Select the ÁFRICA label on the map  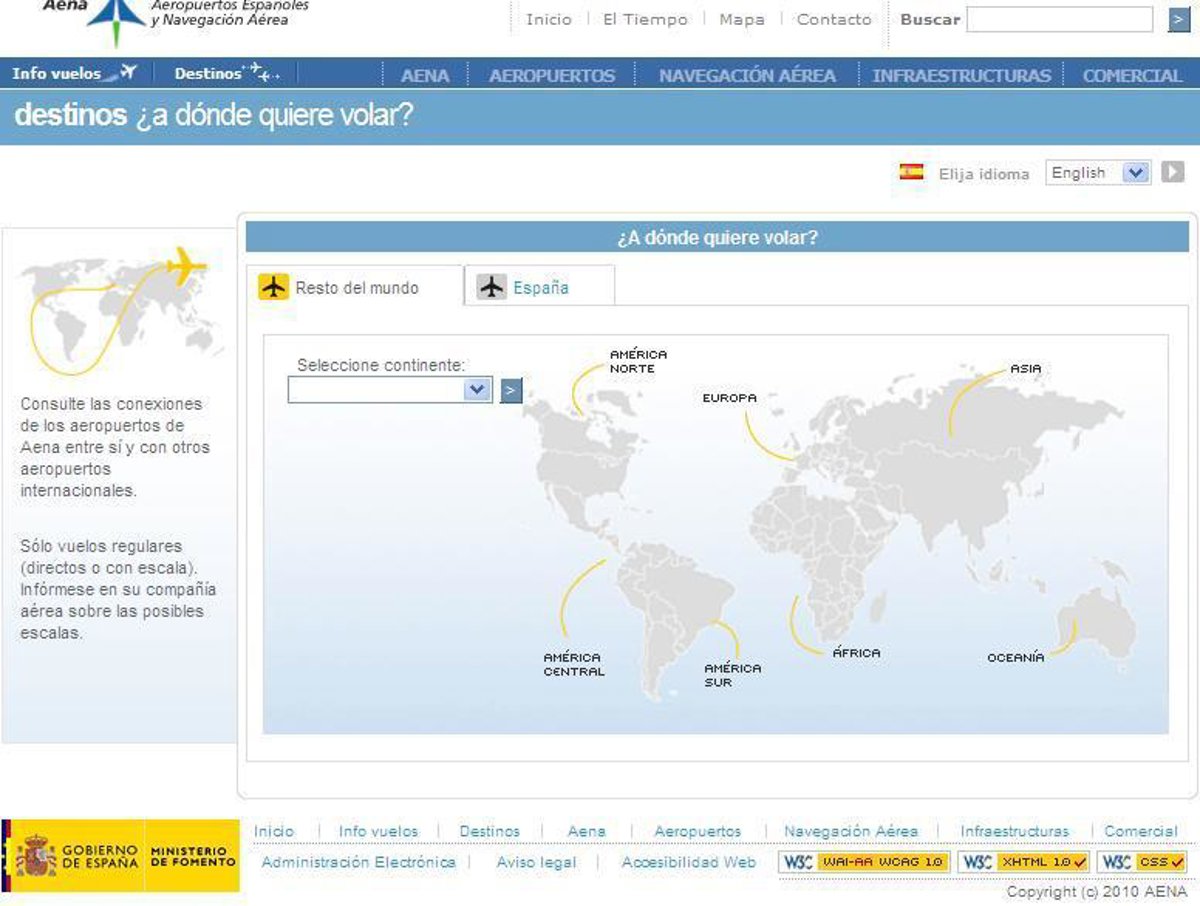tap(857, 653)
